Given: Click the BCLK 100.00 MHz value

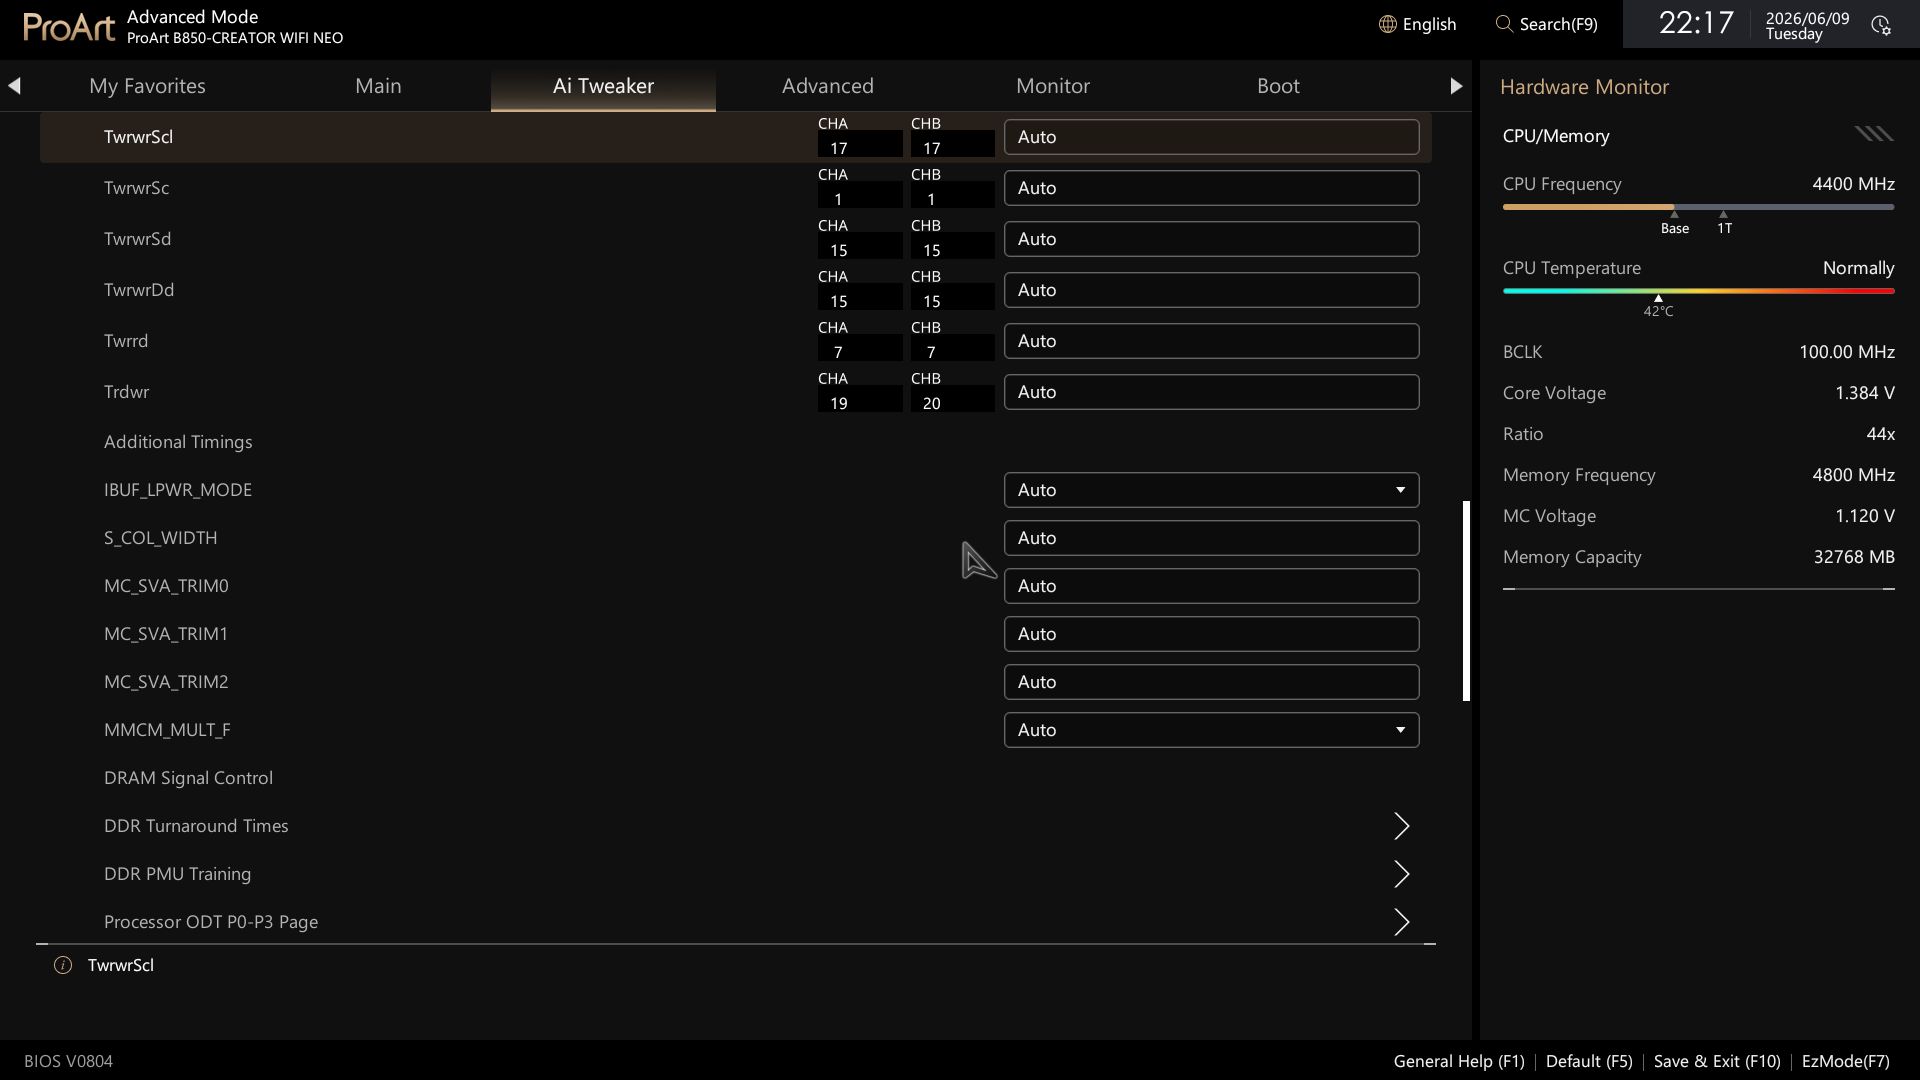Looking at the screenshot, I should 1846,352.
